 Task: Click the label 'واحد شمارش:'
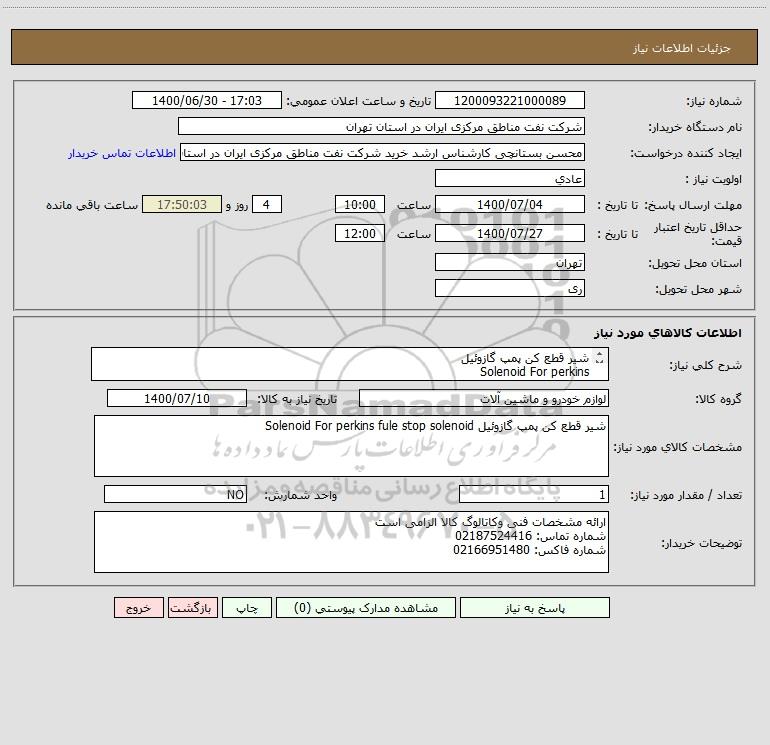pyautogui.click(x=301, y=495)
